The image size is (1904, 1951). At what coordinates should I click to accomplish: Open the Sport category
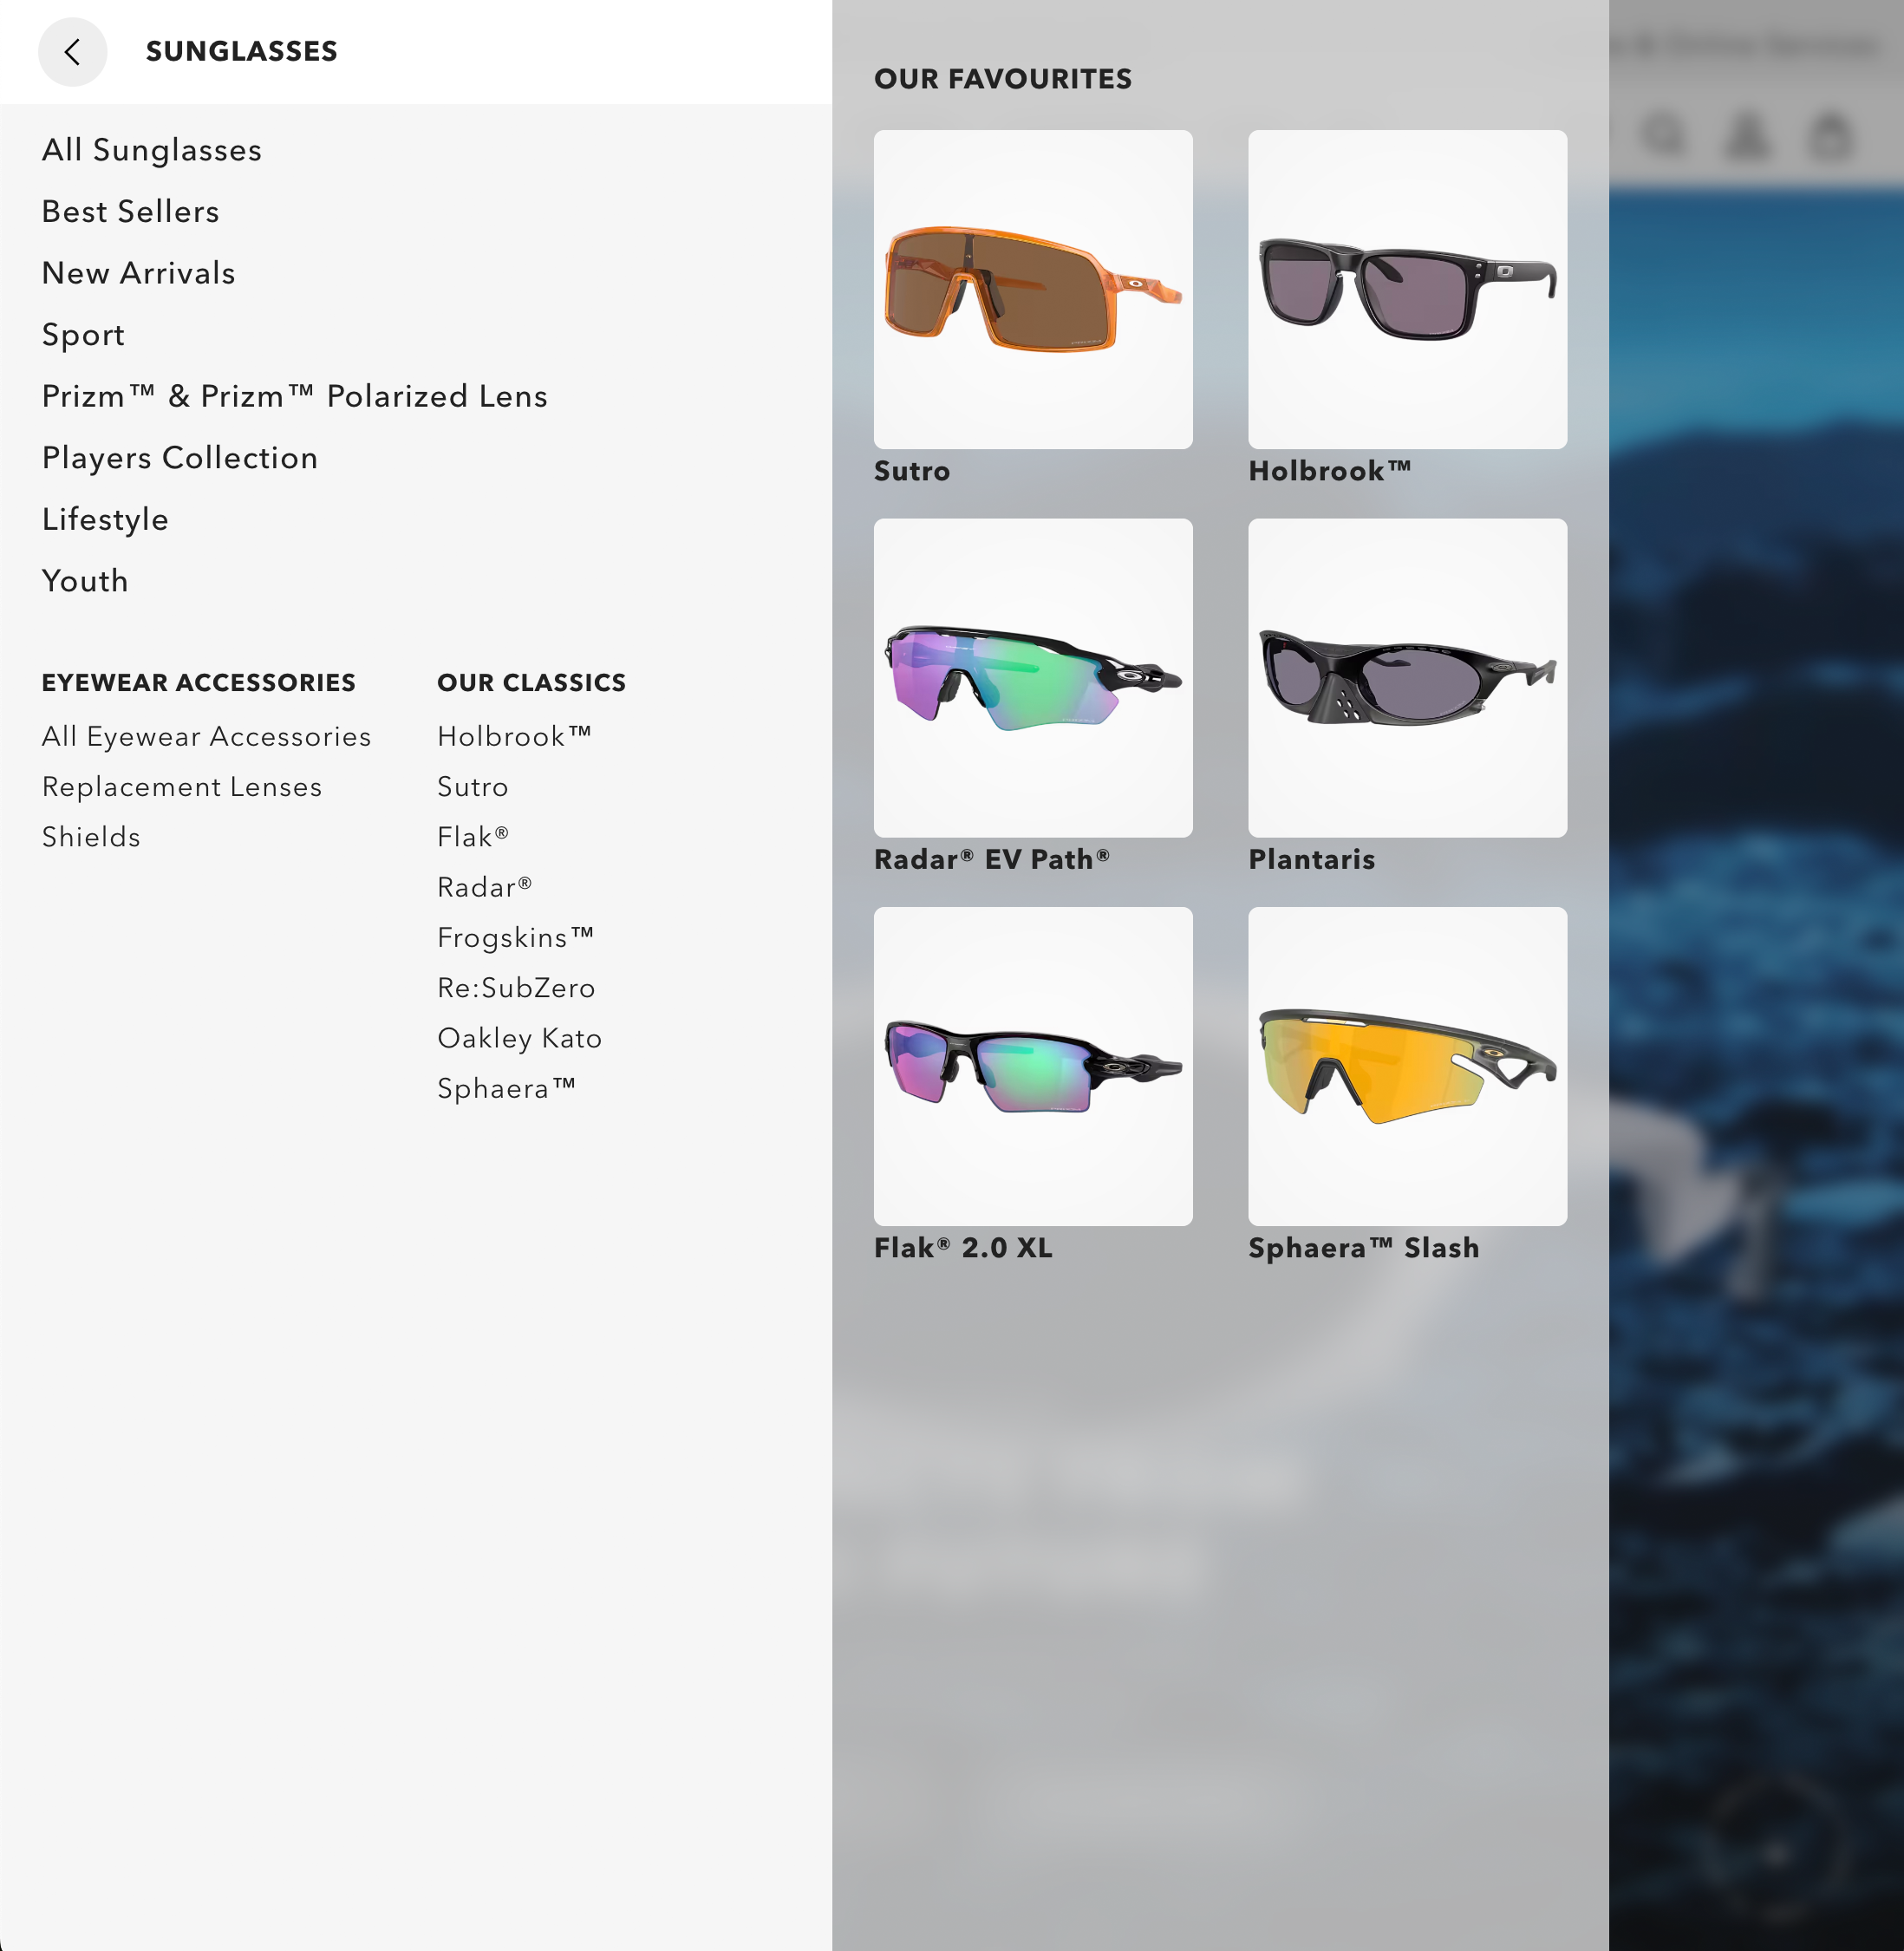[82, 335]
